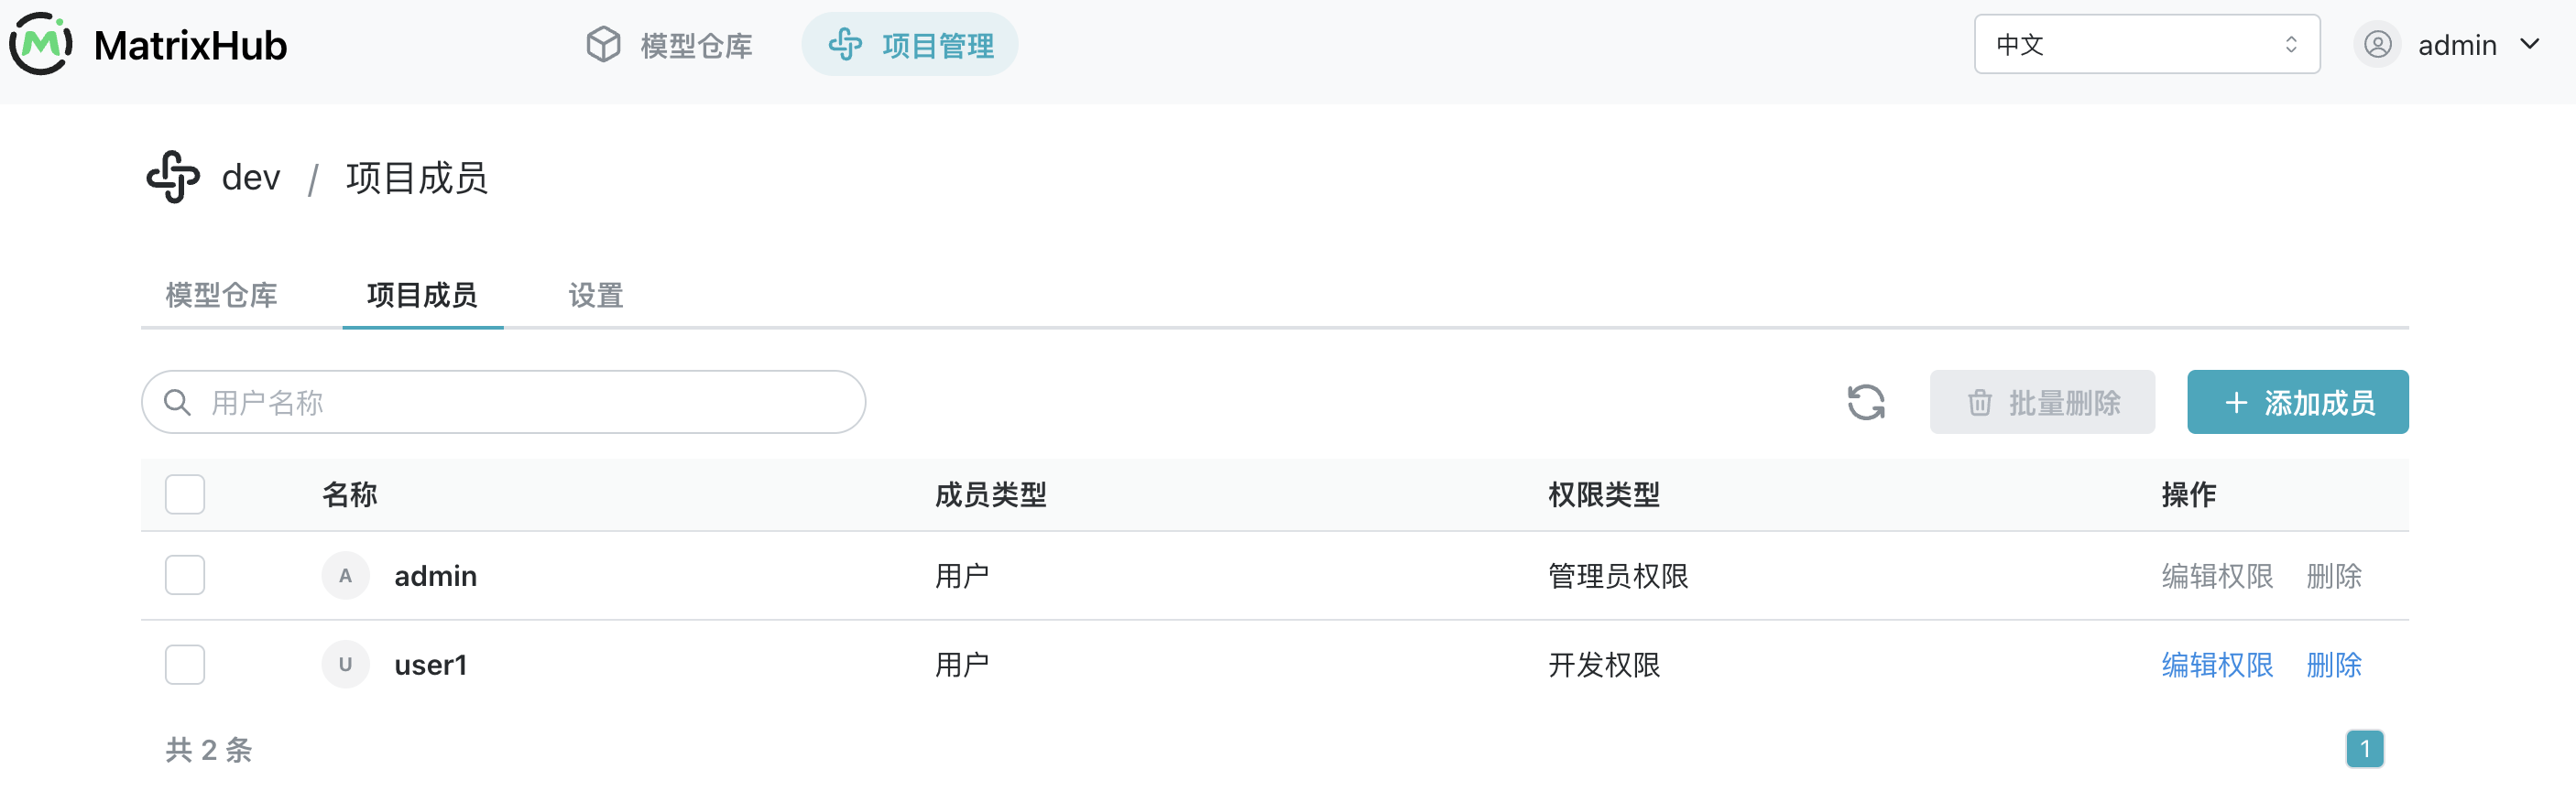Screen dimensions: 2576x802
Task: Toggle the select-all header checkbox
Action: click(x=185, y=494)
